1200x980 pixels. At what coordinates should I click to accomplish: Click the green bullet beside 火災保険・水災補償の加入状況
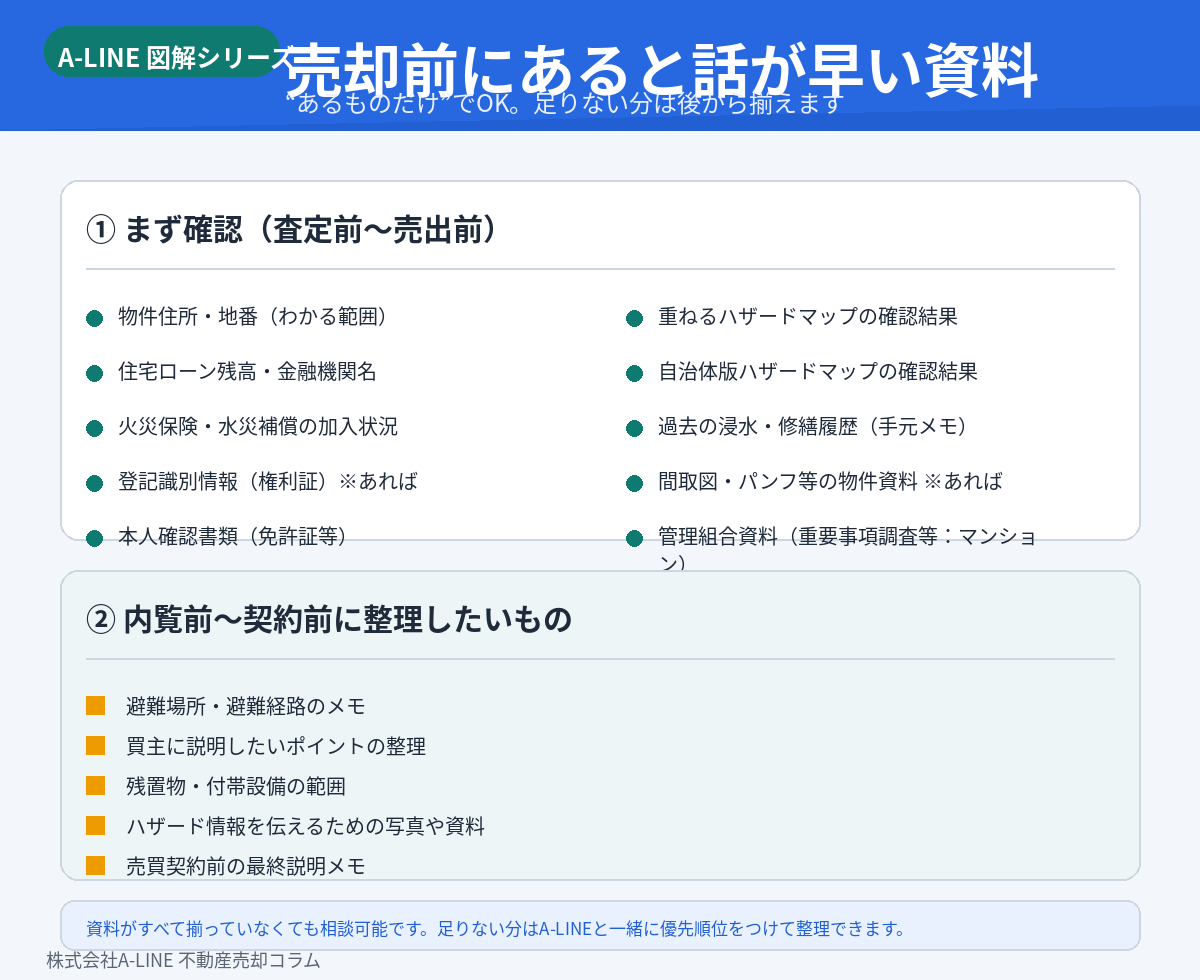(x=95, y=428)
